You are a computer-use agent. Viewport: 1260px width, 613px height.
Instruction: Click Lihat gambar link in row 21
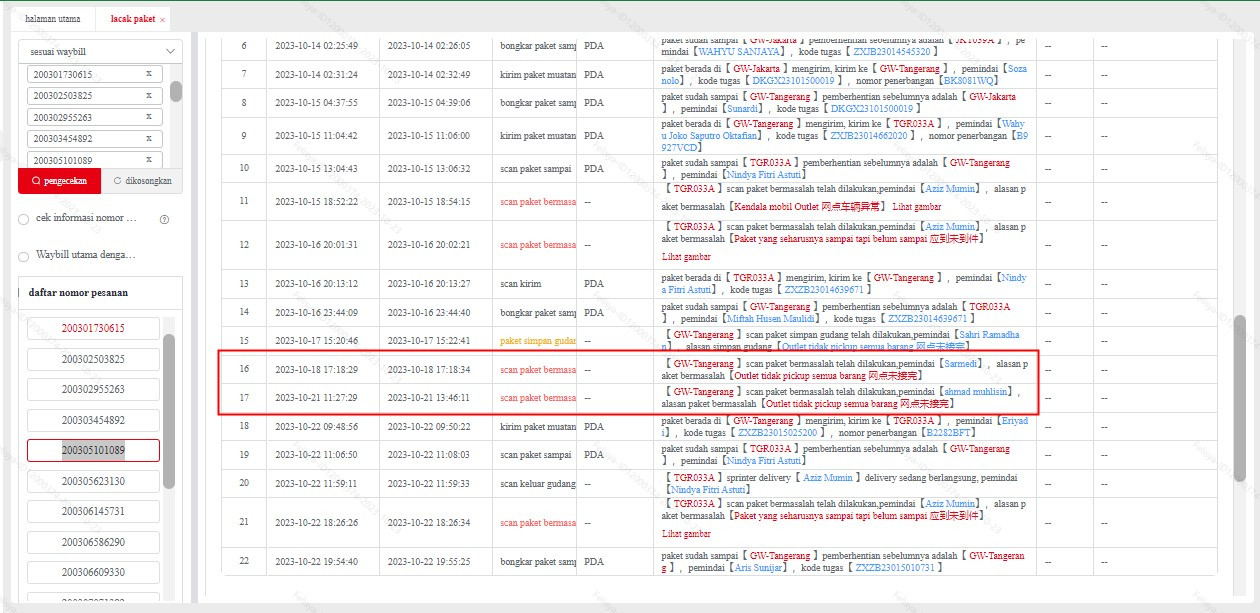point(686,534)
